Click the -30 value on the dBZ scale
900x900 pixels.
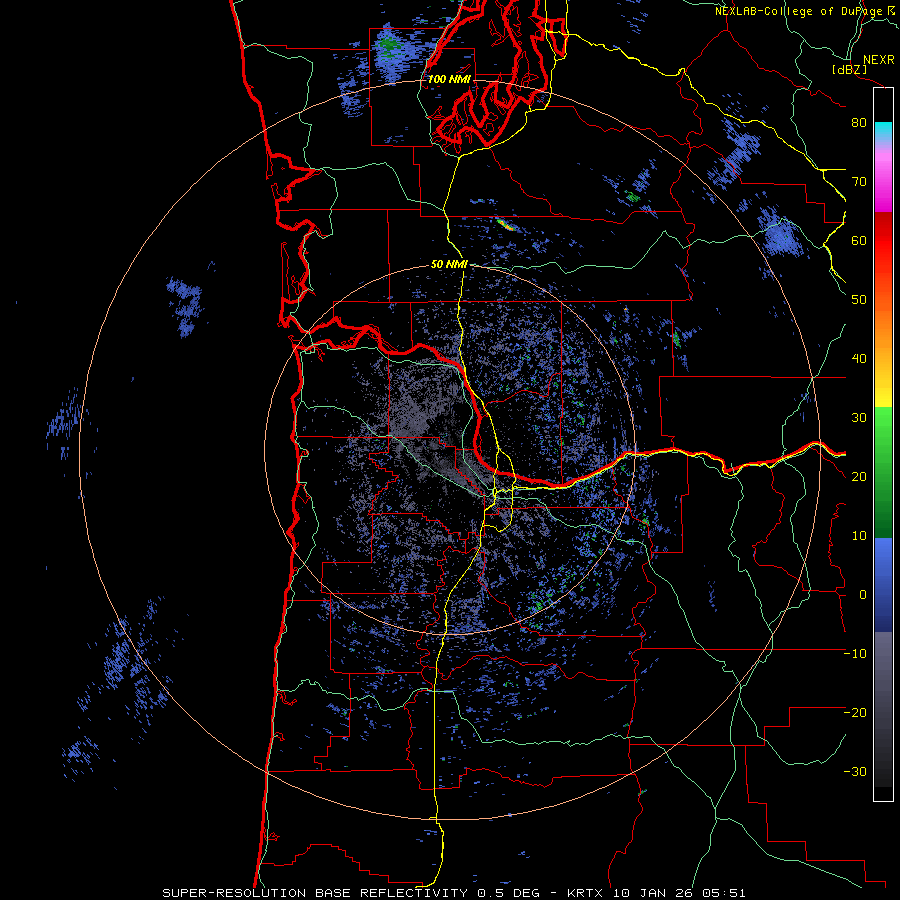855,772
